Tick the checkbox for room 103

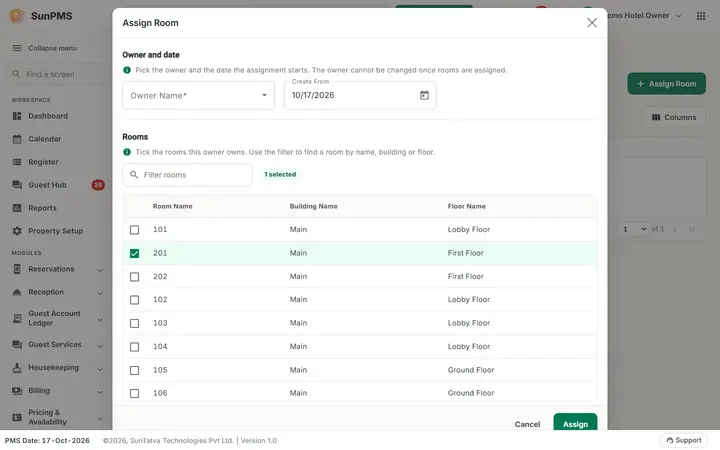click(135, 323)
